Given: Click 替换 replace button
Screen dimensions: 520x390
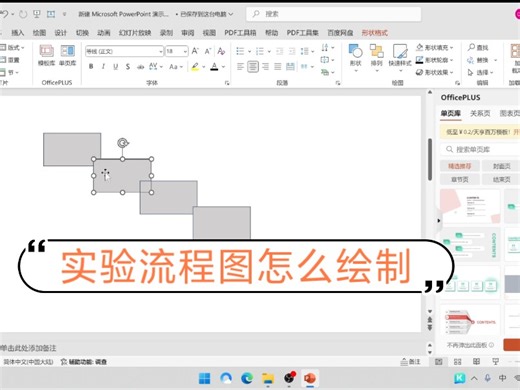Looking at the screenshot, I should tap(478, 60).
